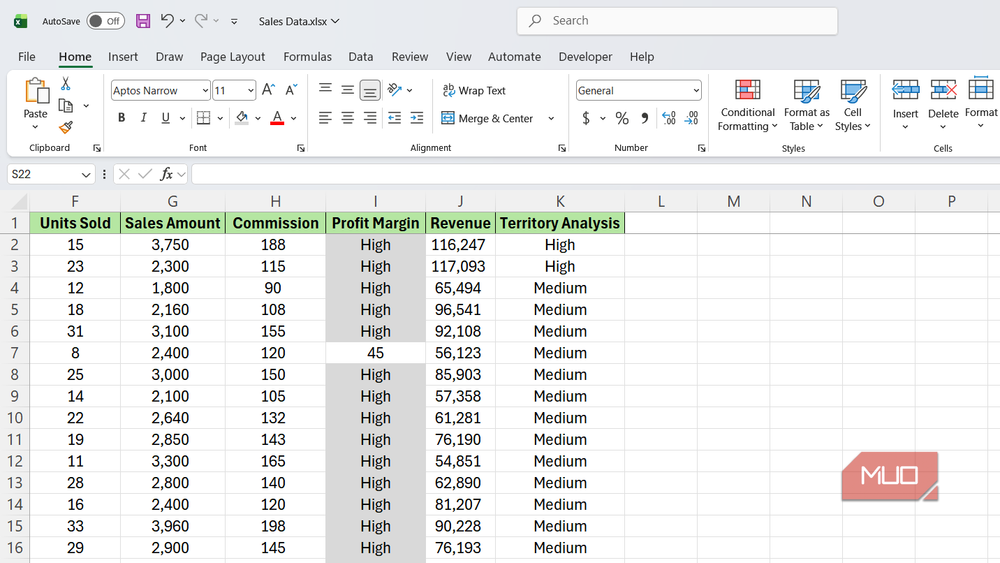Apply Percent Style format

pos(622,118)
